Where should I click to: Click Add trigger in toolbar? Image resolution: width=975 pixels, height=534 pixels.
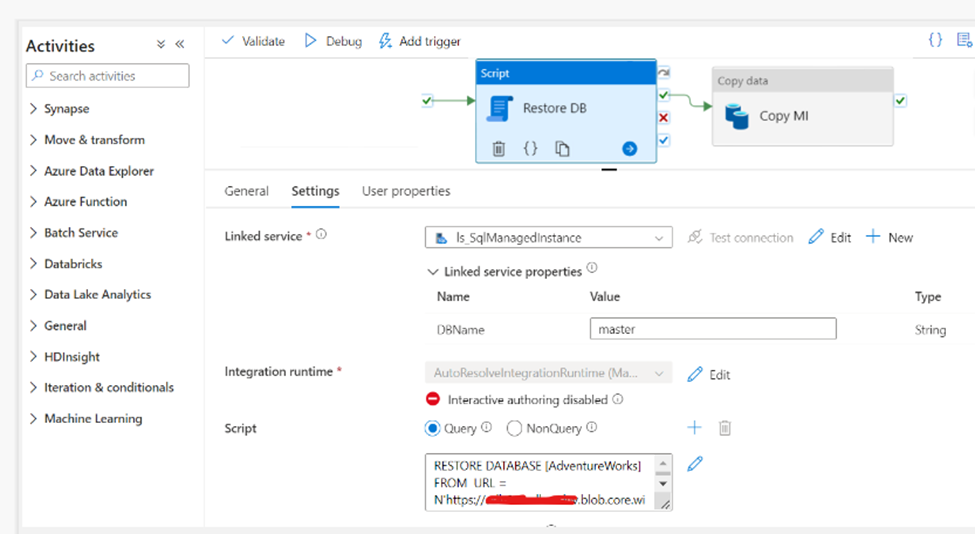click(x=420, y=41)
